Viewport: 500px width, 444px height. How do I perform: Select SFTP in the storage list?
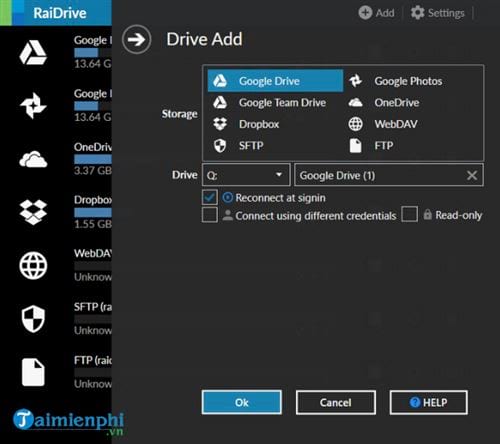[x=238, y=146]
